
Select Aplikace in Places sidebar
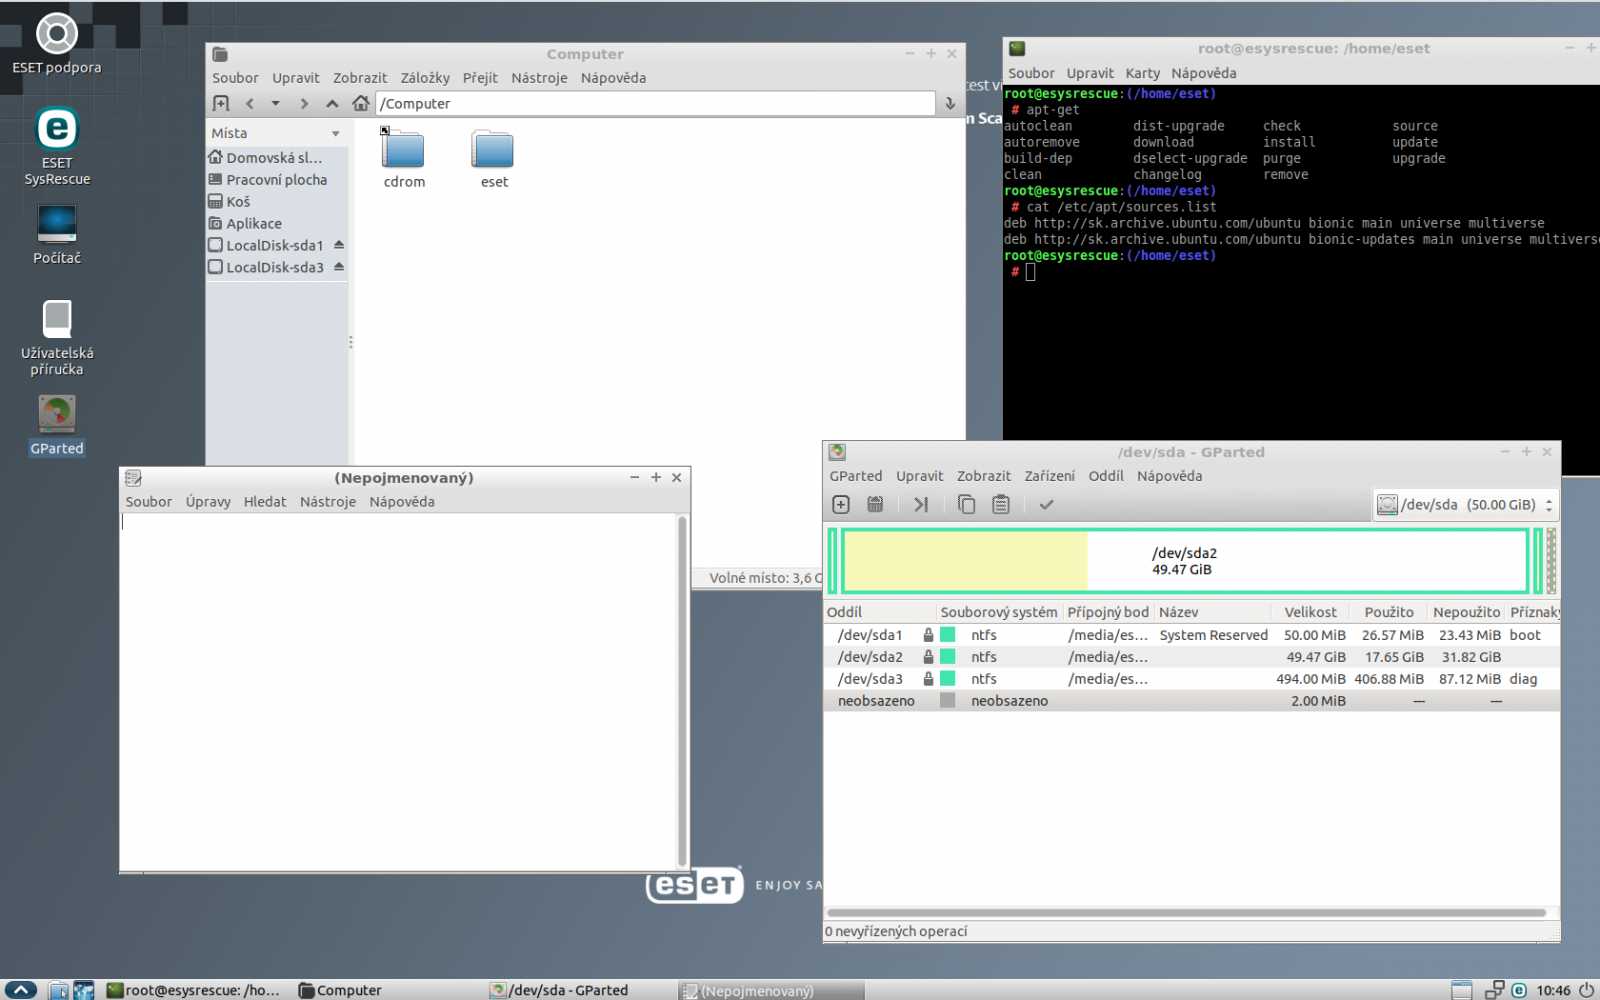[x=277, y=224]
